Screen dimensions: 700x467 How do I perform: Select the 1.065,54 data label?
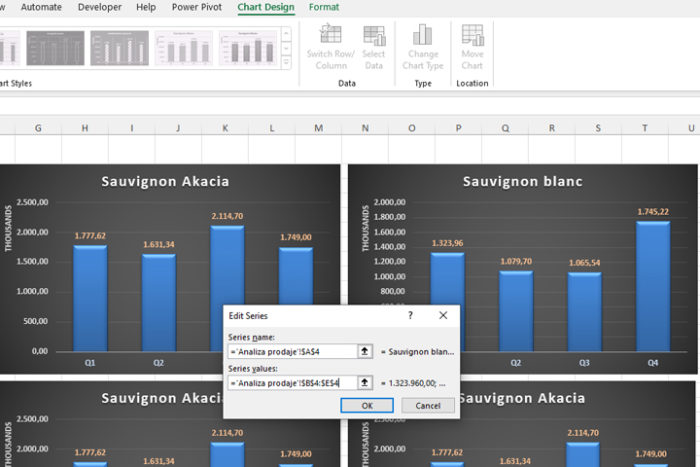[584, 263]
